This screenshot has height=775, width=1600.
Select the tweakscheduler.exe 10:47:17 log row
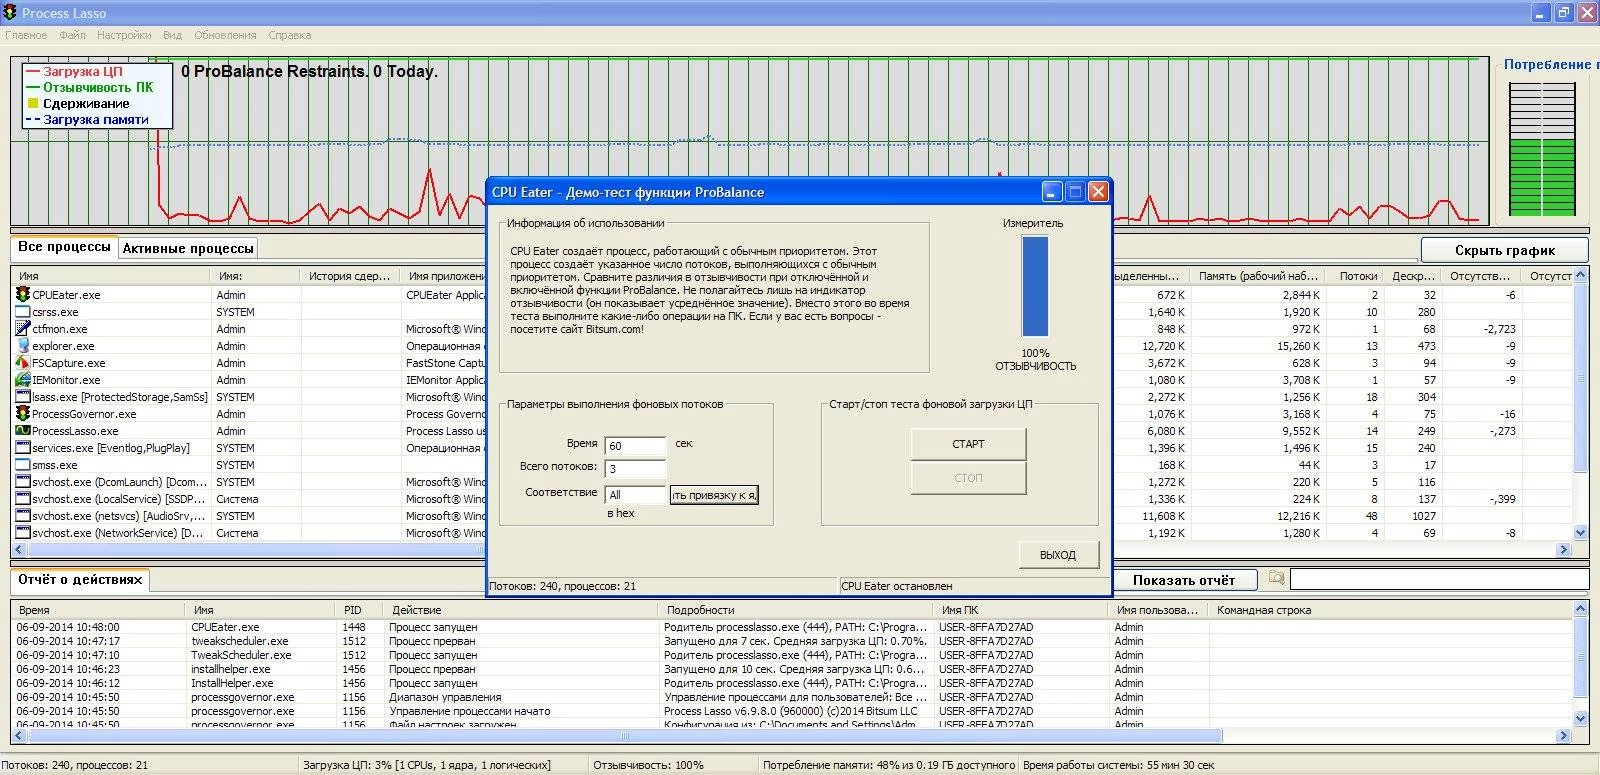(x=790, y=641)
